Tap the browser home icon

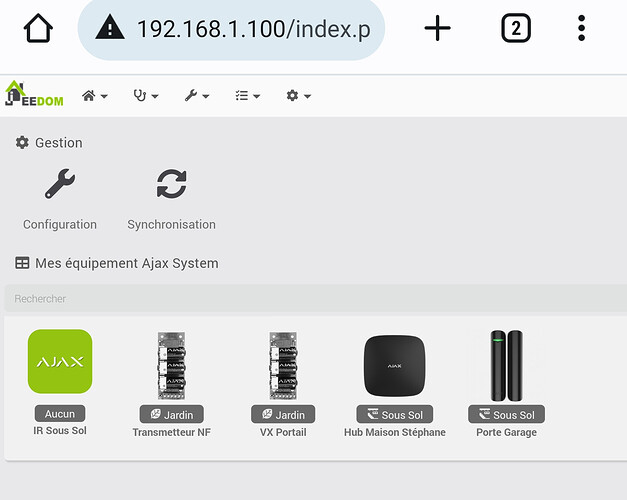pyautogui.click(x=38, y=28)
